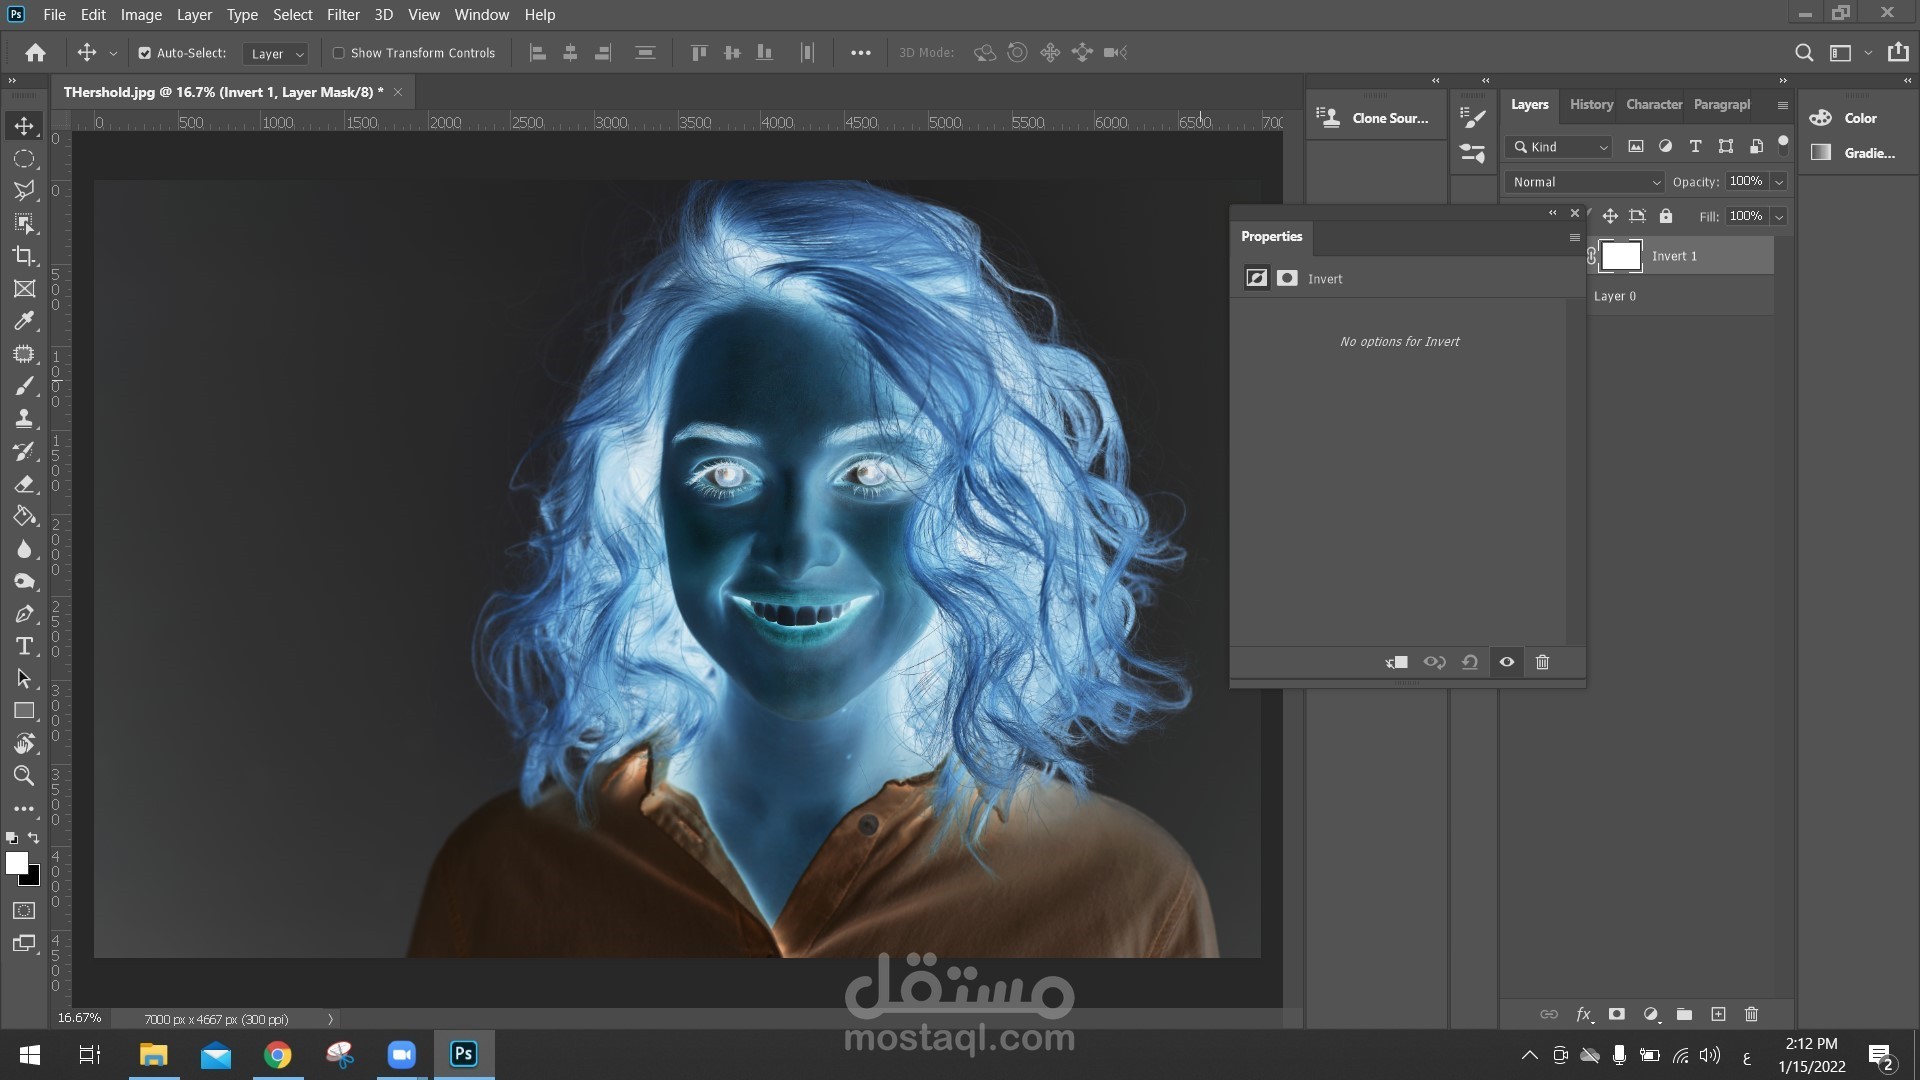Select the Eraser tool
This screenshot has width=1920, height=1080.
pos(24,484)
